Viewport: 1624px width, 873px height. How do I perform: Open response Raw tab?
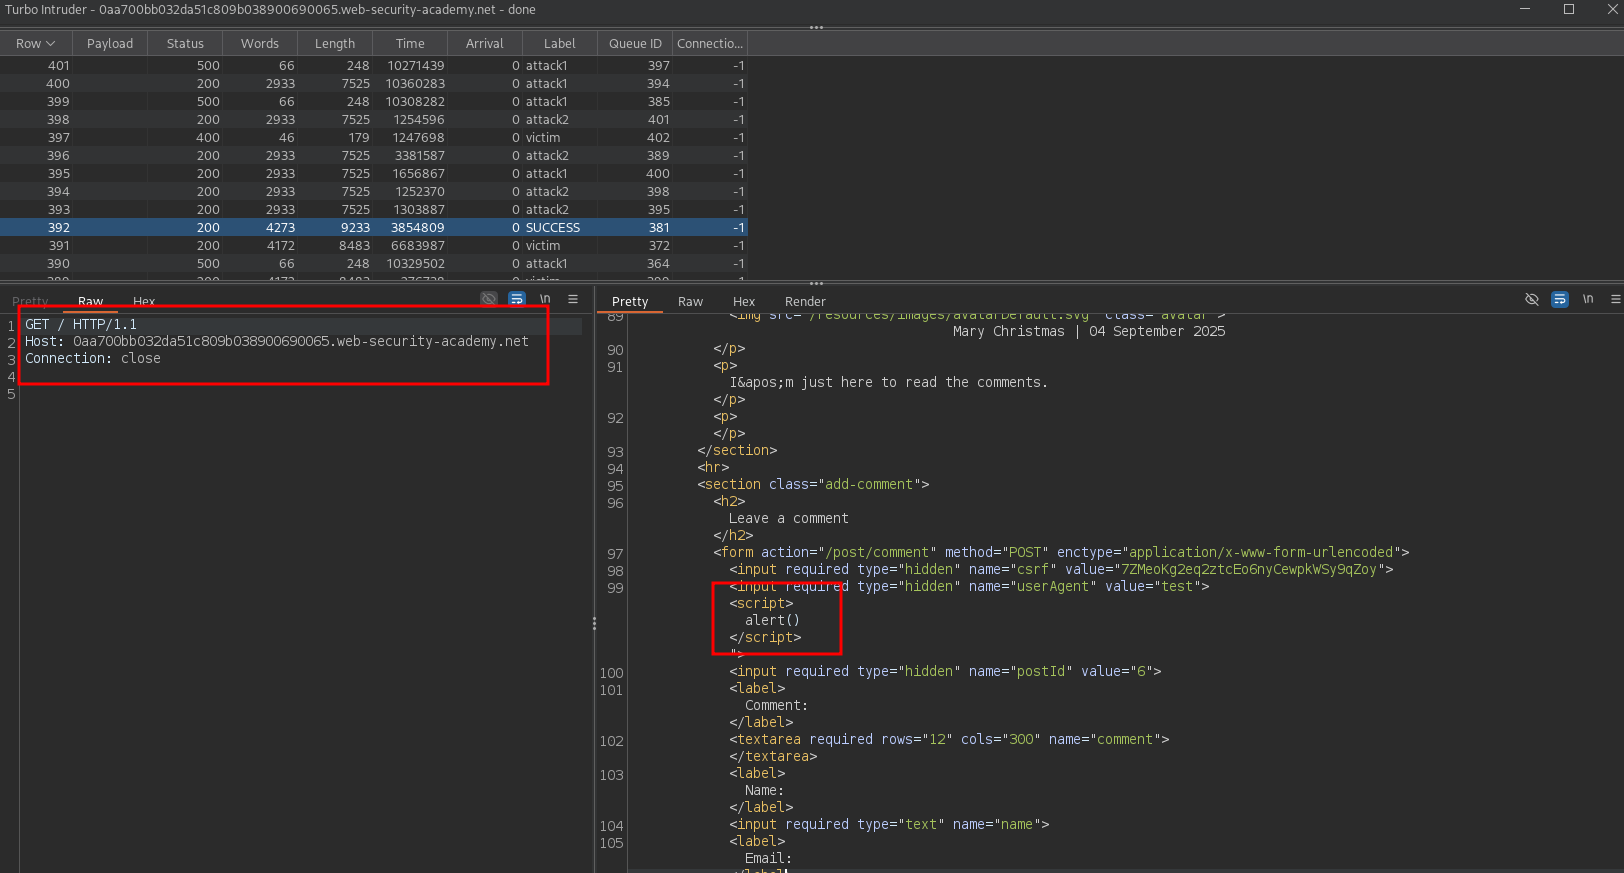point(691,301)
